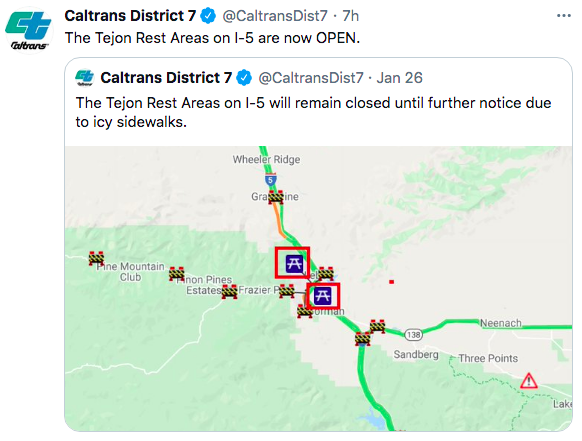Open the Caltrans District 7 display name
This screenshot has width=582, height=441.
coord(130,16)
